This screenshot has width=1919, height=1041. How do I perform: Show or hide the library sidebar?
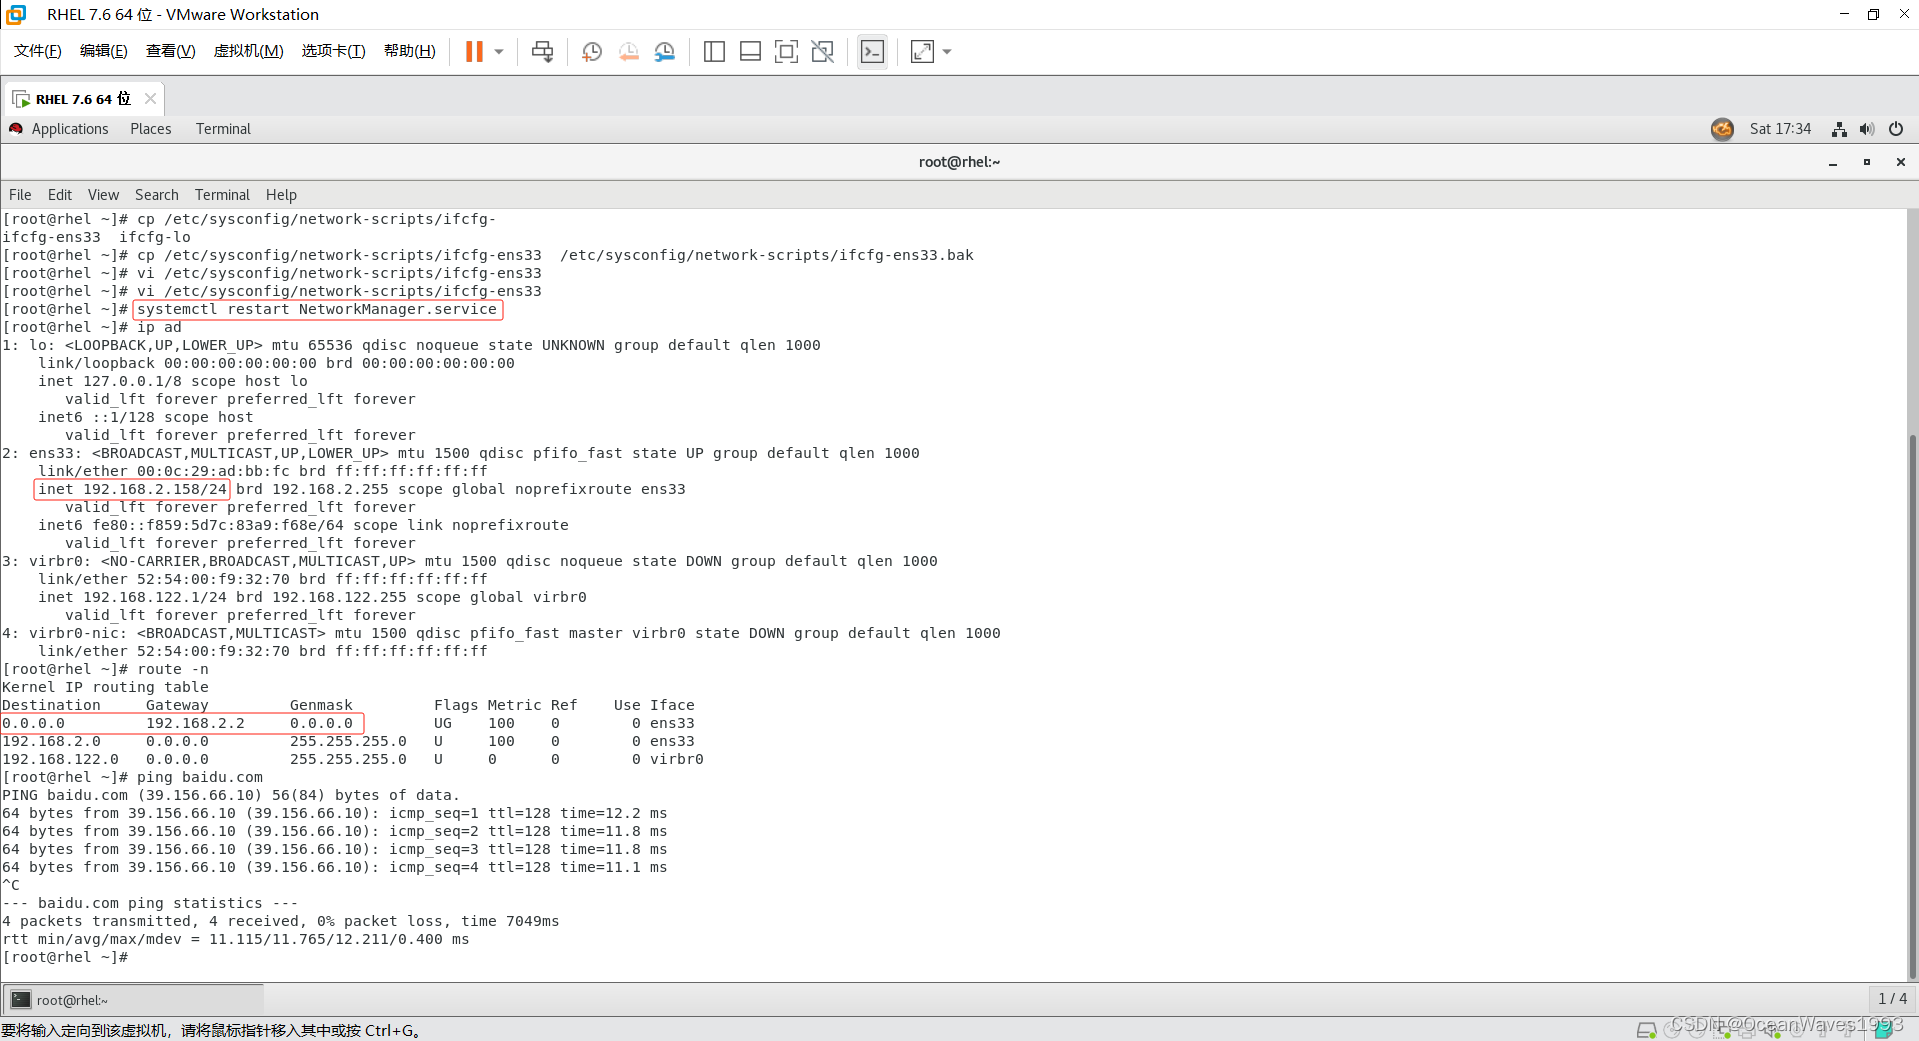(714, 51)
